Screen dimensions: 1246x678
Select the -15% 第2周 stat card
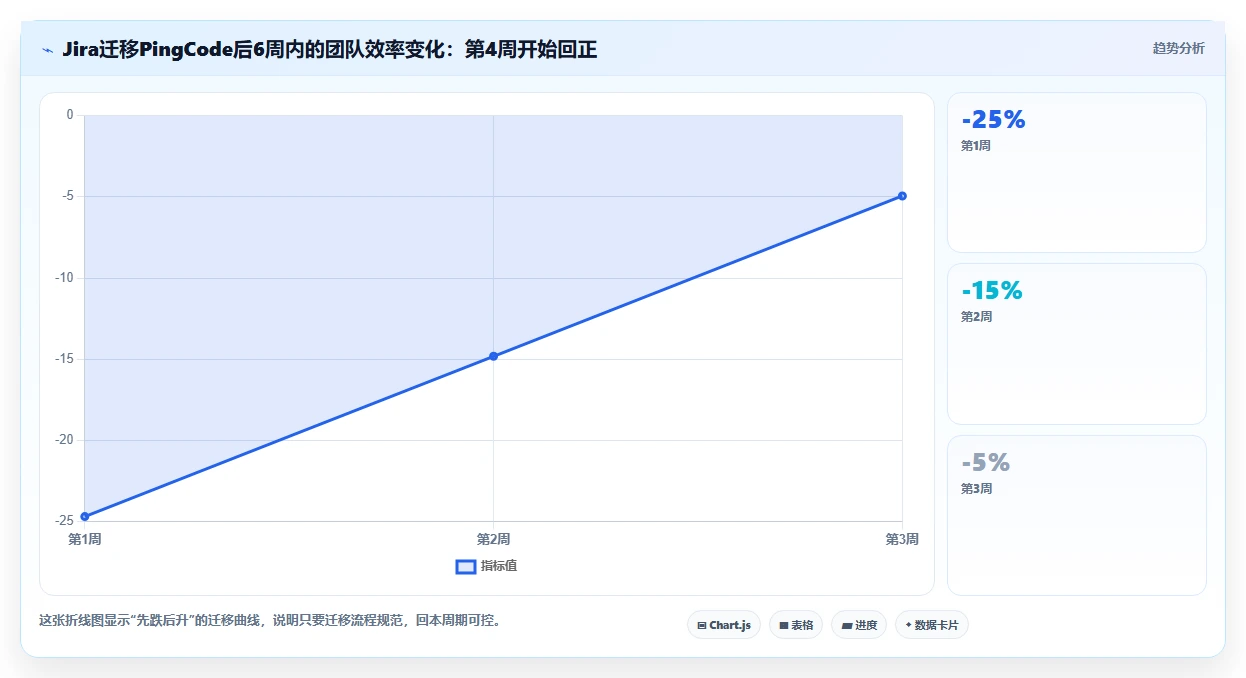coord(1077,344)
